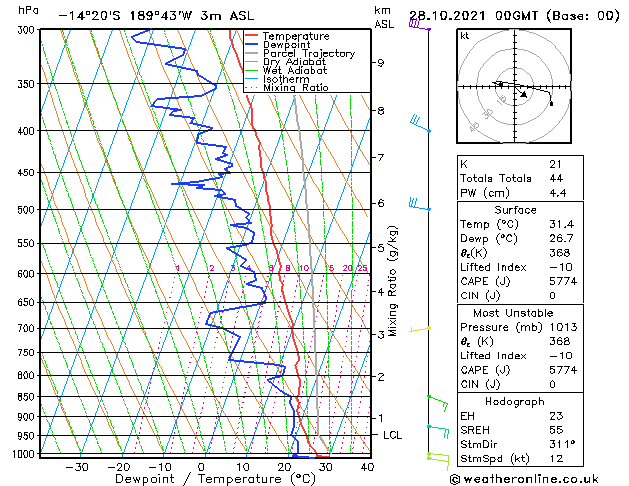Click the SREH value 55

click(x=556, y=430)
